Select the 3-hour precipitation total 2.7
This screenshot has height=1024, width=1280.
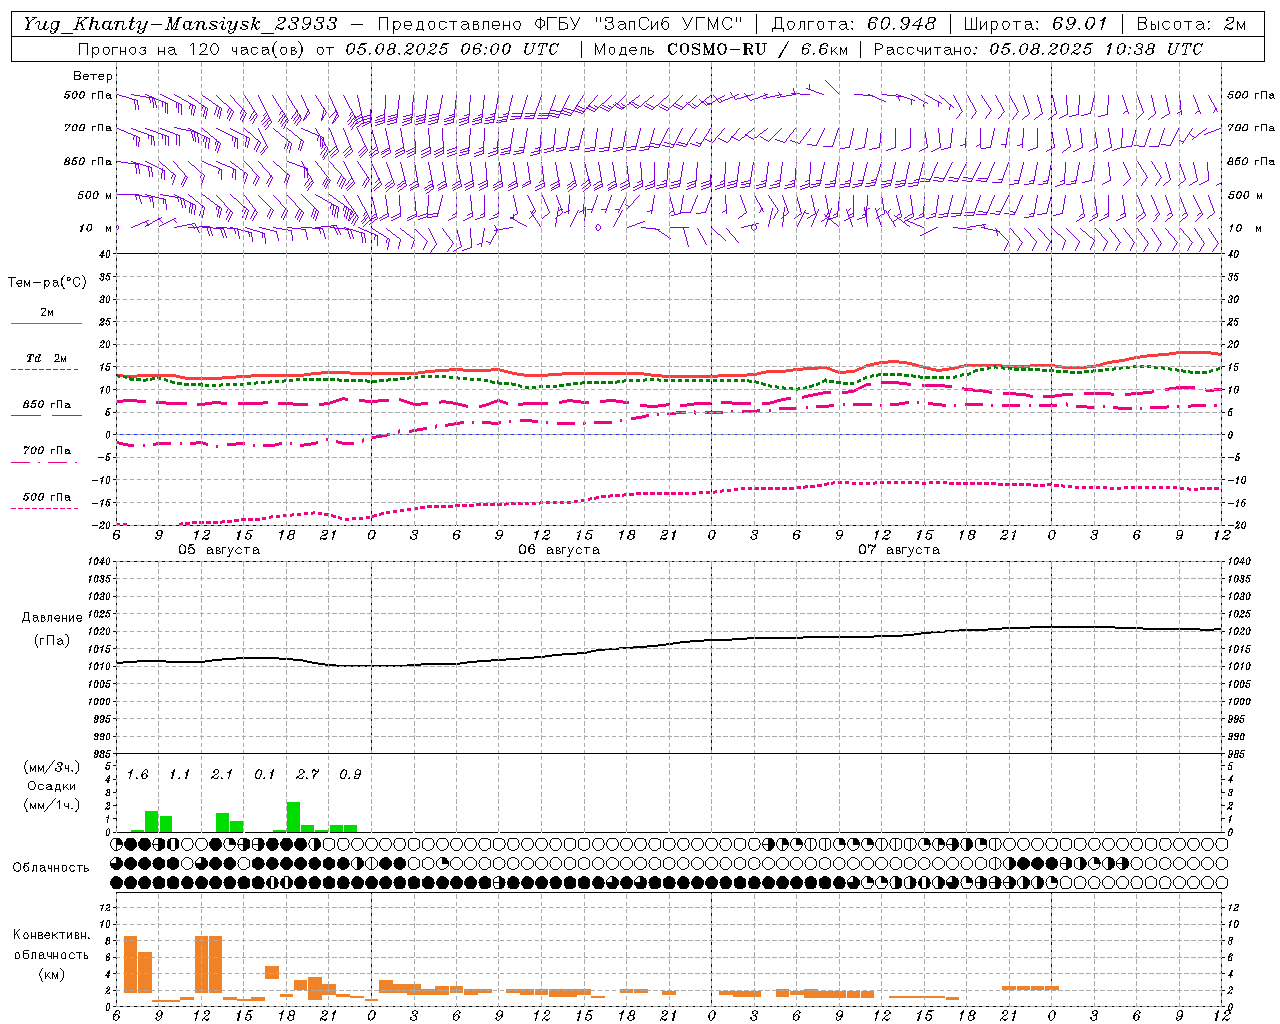pos(307,775)
